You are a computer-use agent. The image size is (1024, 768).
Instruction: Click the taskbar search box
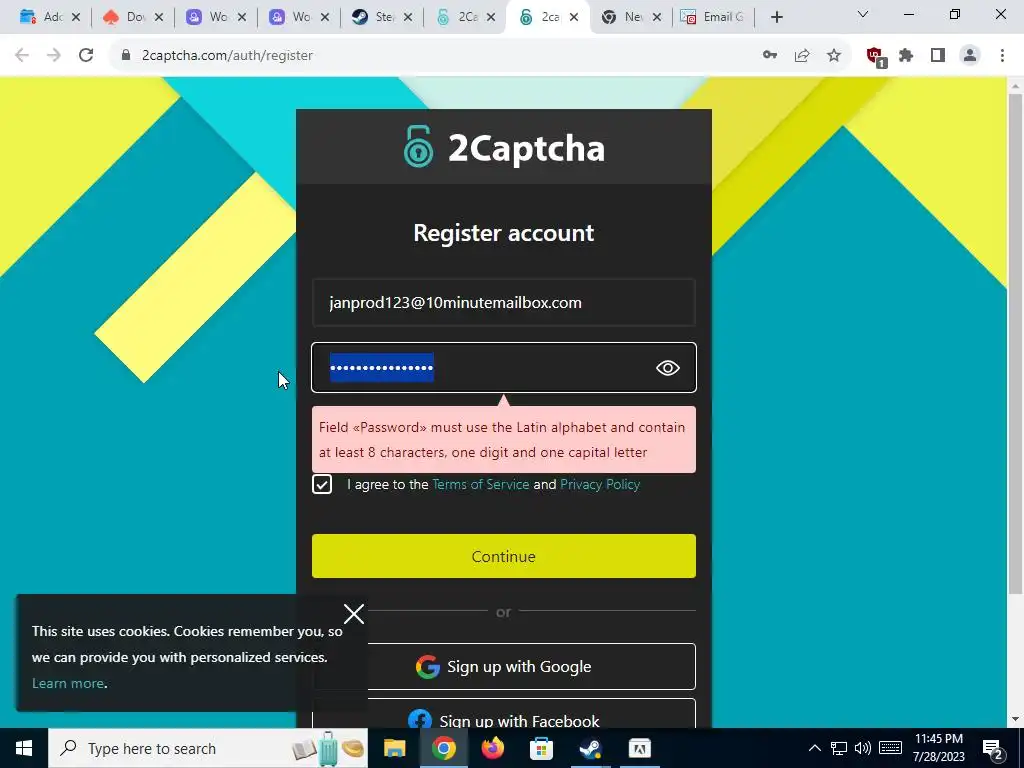point(208,748)
